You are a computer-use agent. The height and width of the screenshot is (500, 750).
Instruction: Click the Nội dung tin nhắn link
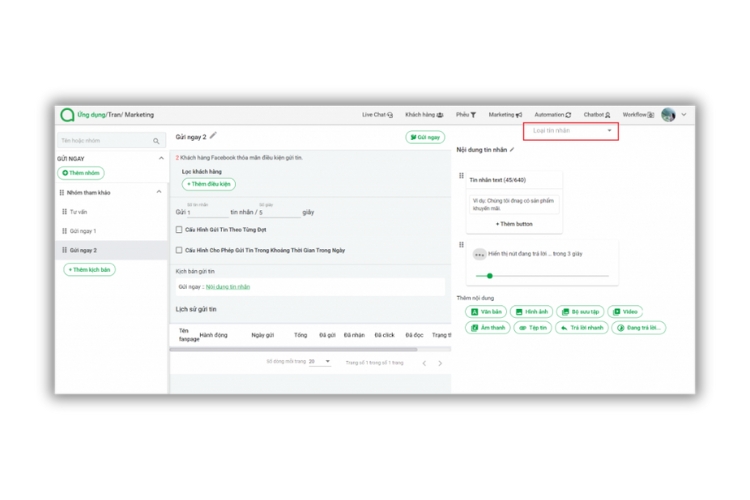pyautogui.click(x=228, y=287)
